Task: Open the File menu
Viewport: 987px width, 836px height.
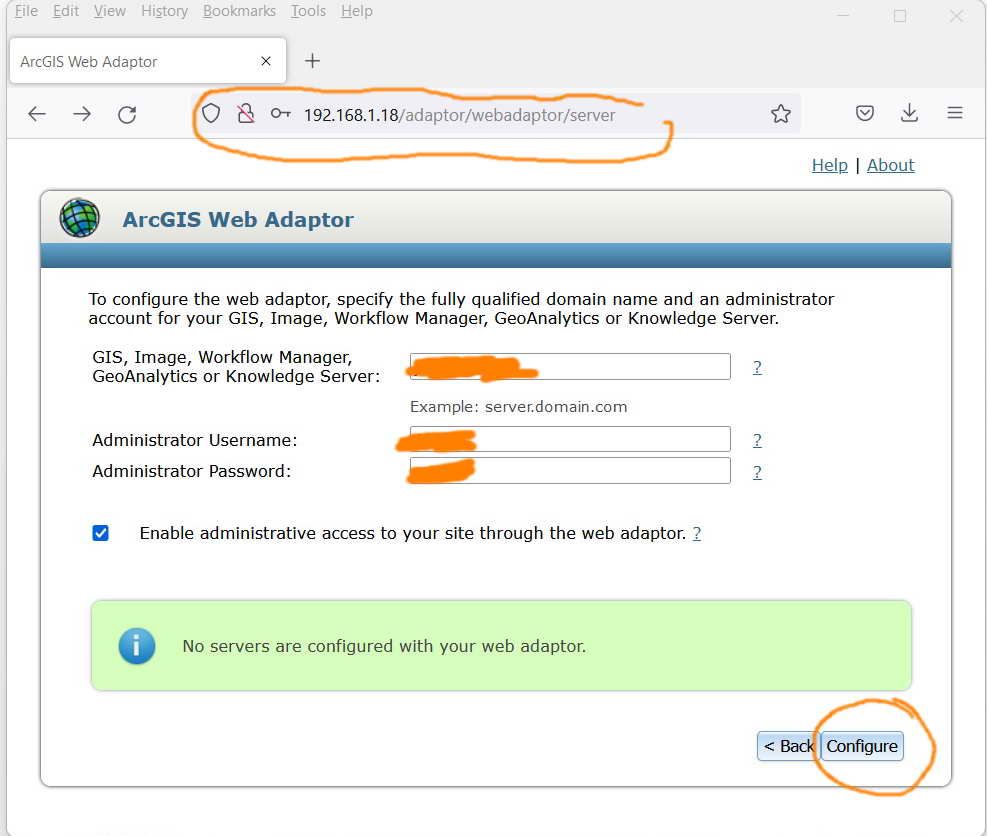Action: pos(26,11)
